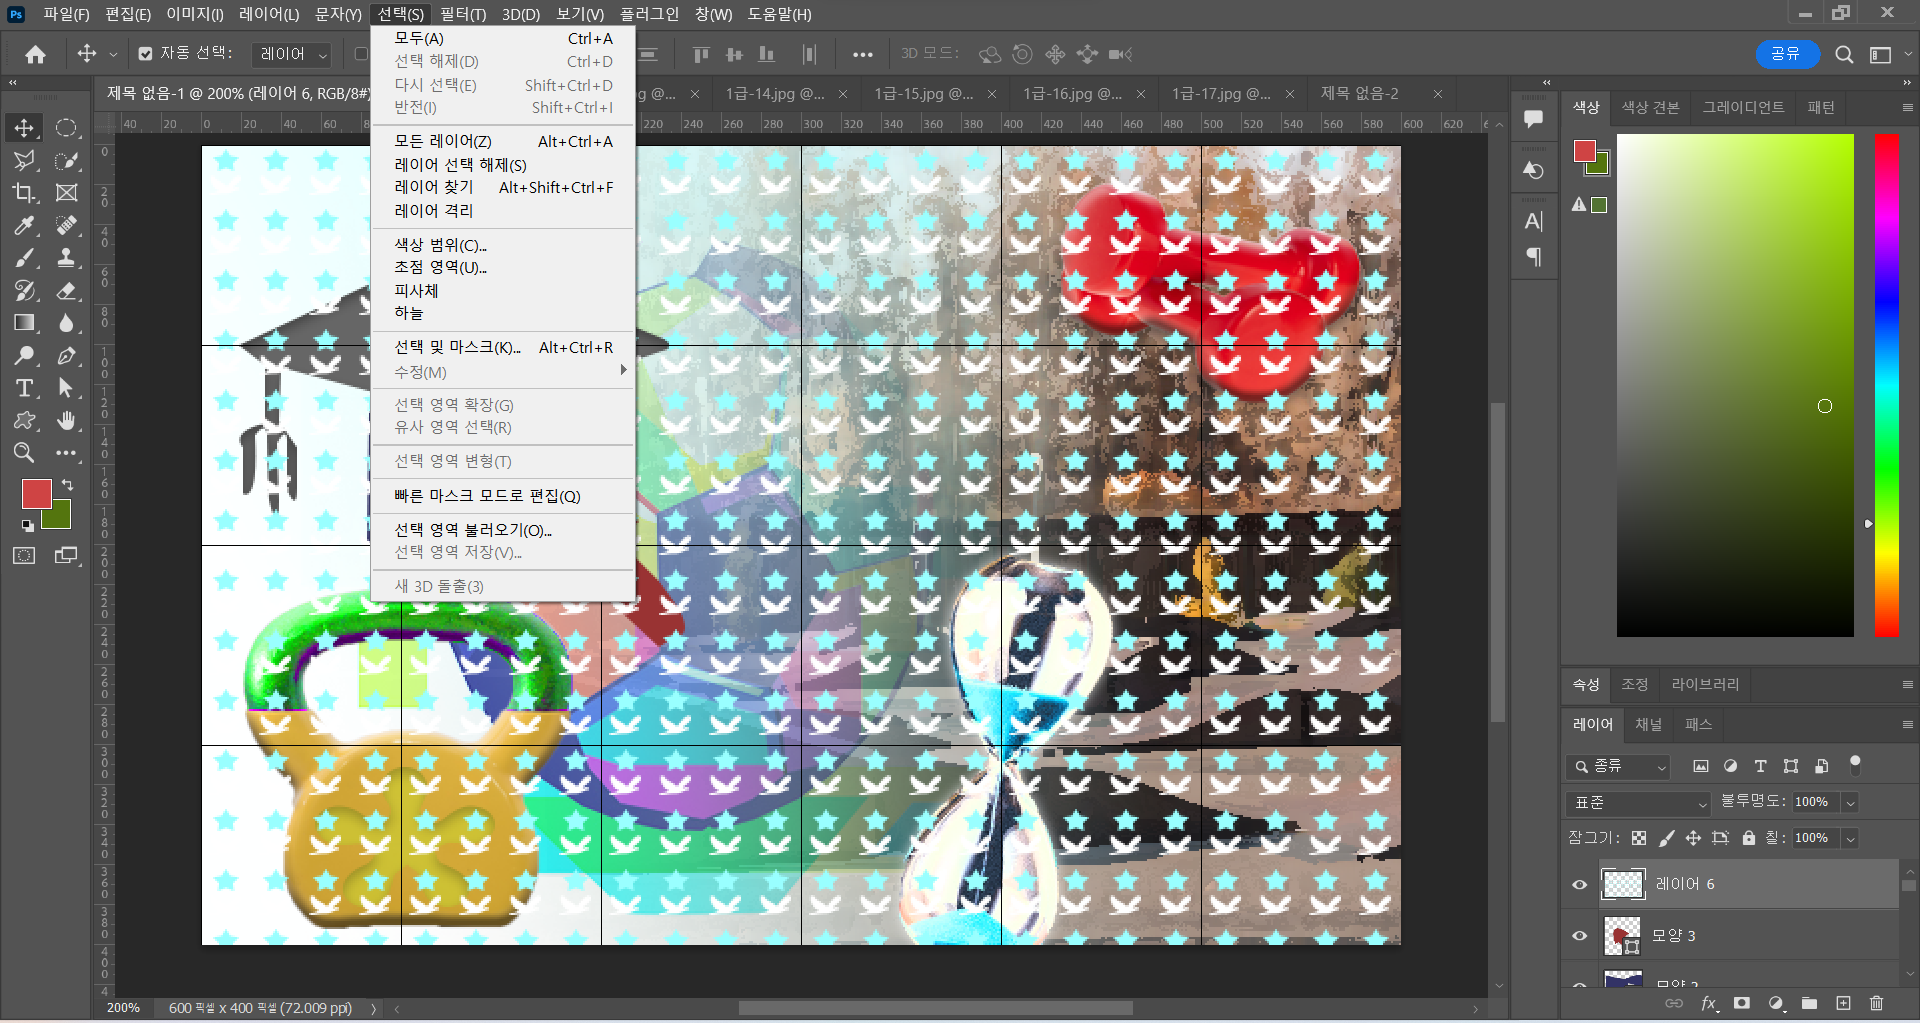Select the Zoom tool in the toolbar

click(24, 453)
